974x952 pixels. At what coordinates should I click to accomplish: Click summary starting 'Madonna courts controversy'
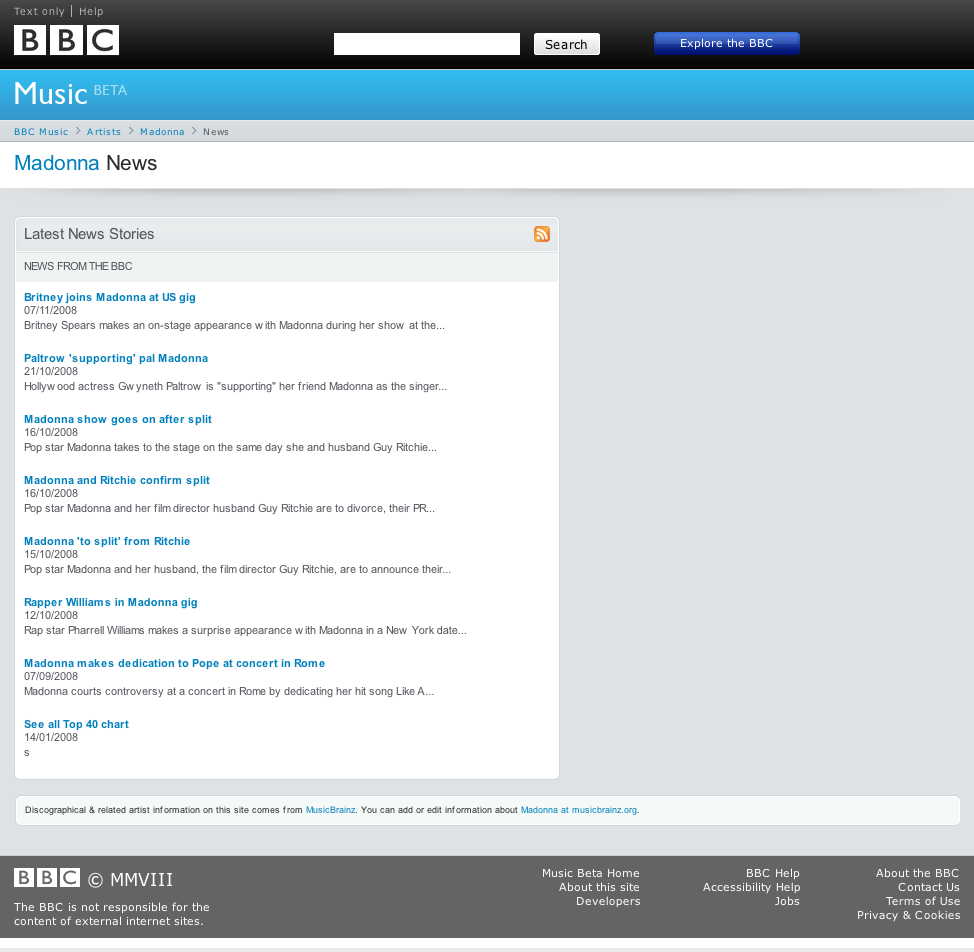[229, 691]
